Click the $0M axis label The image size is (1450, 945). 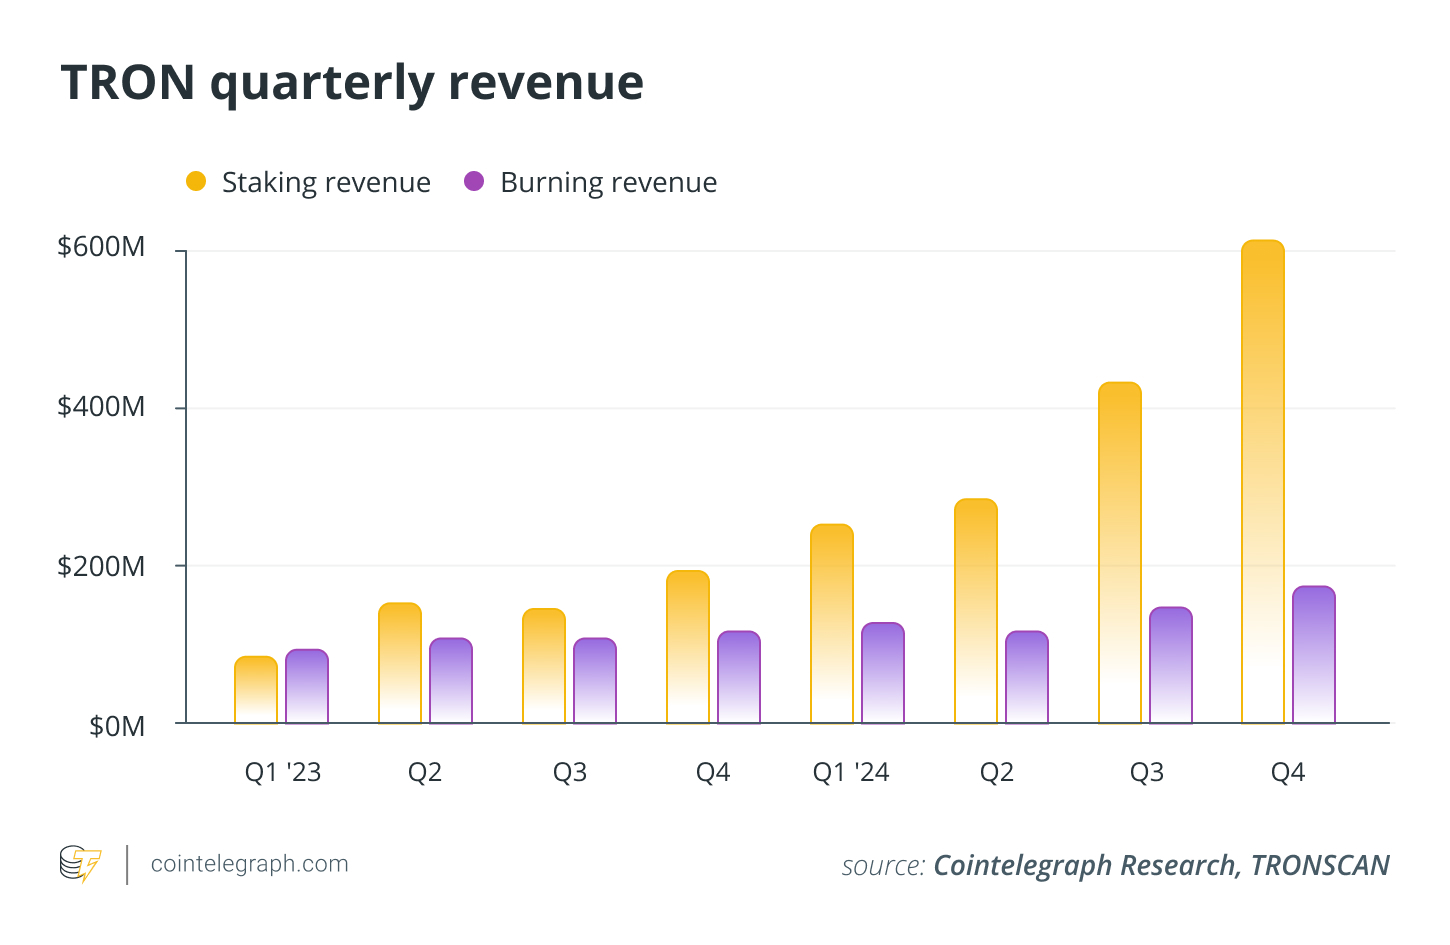pyautogui.click(x=117, y=726)
